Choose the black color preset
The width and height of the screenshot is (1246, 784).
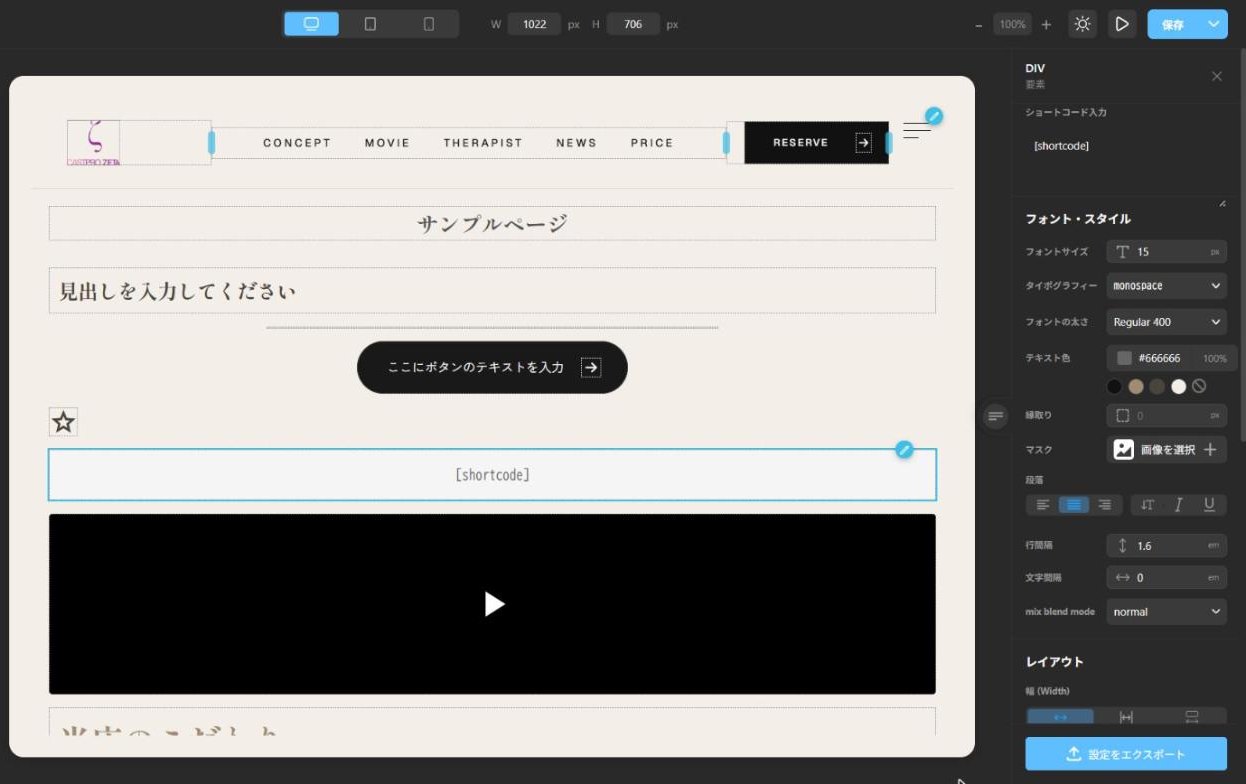(x=1114, y=386)
